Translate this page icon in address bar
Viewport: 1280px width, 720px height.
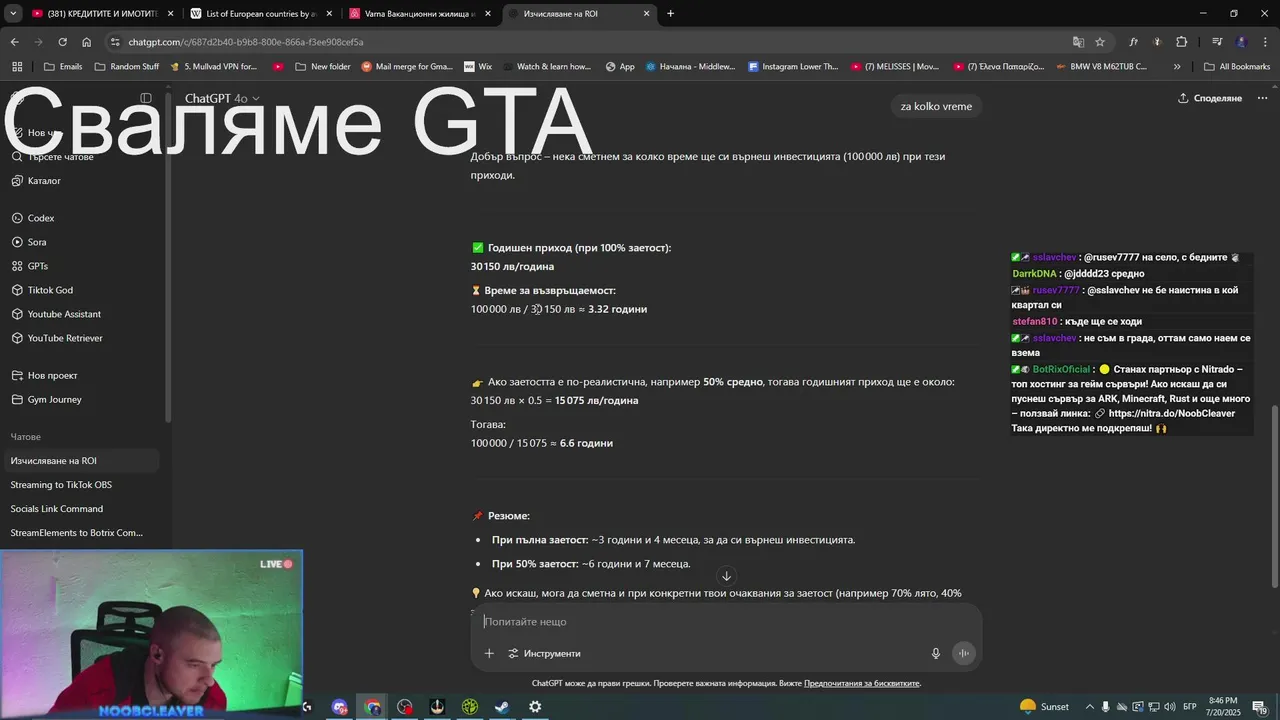coord(1078,42)
